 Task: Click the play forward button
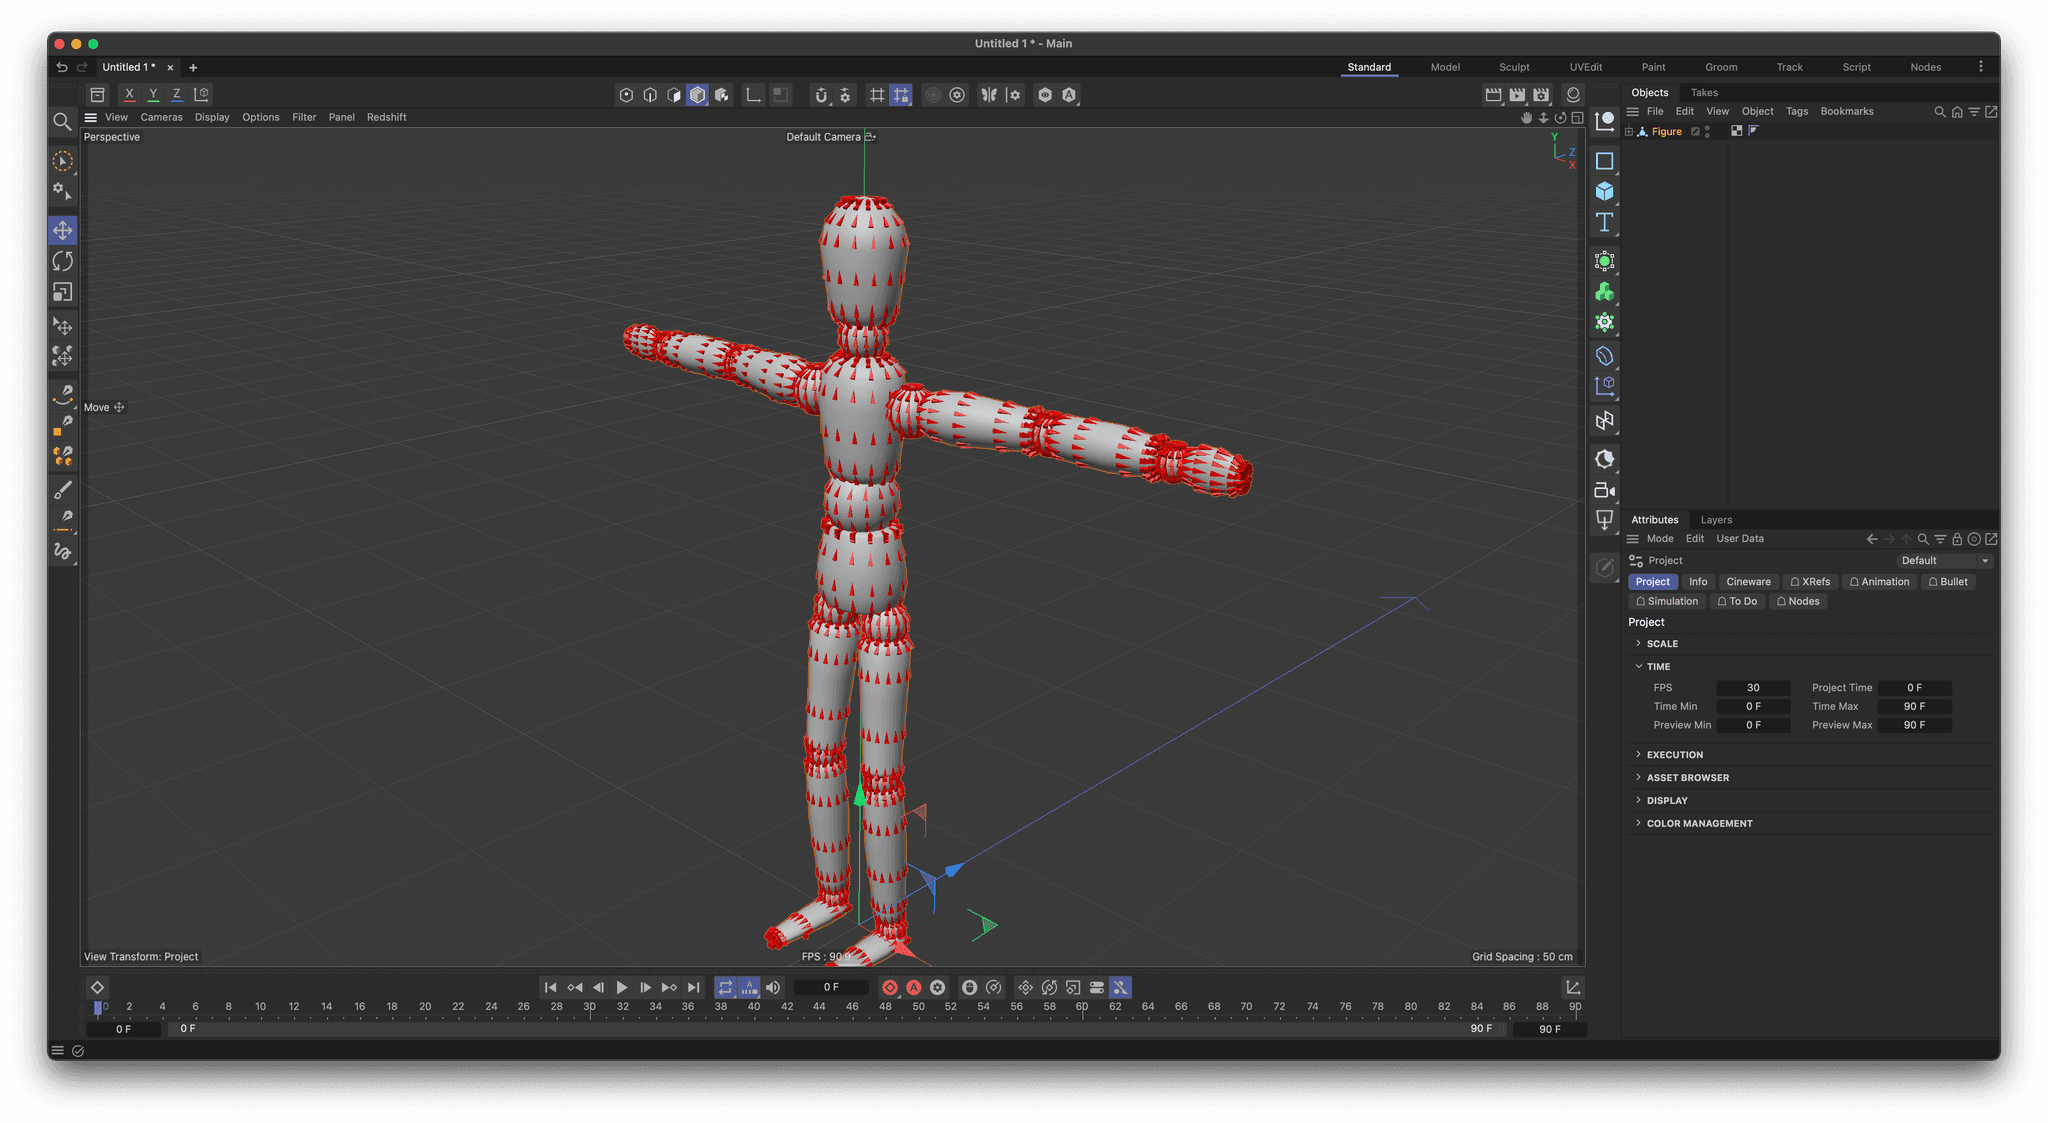tap(621, 987)
